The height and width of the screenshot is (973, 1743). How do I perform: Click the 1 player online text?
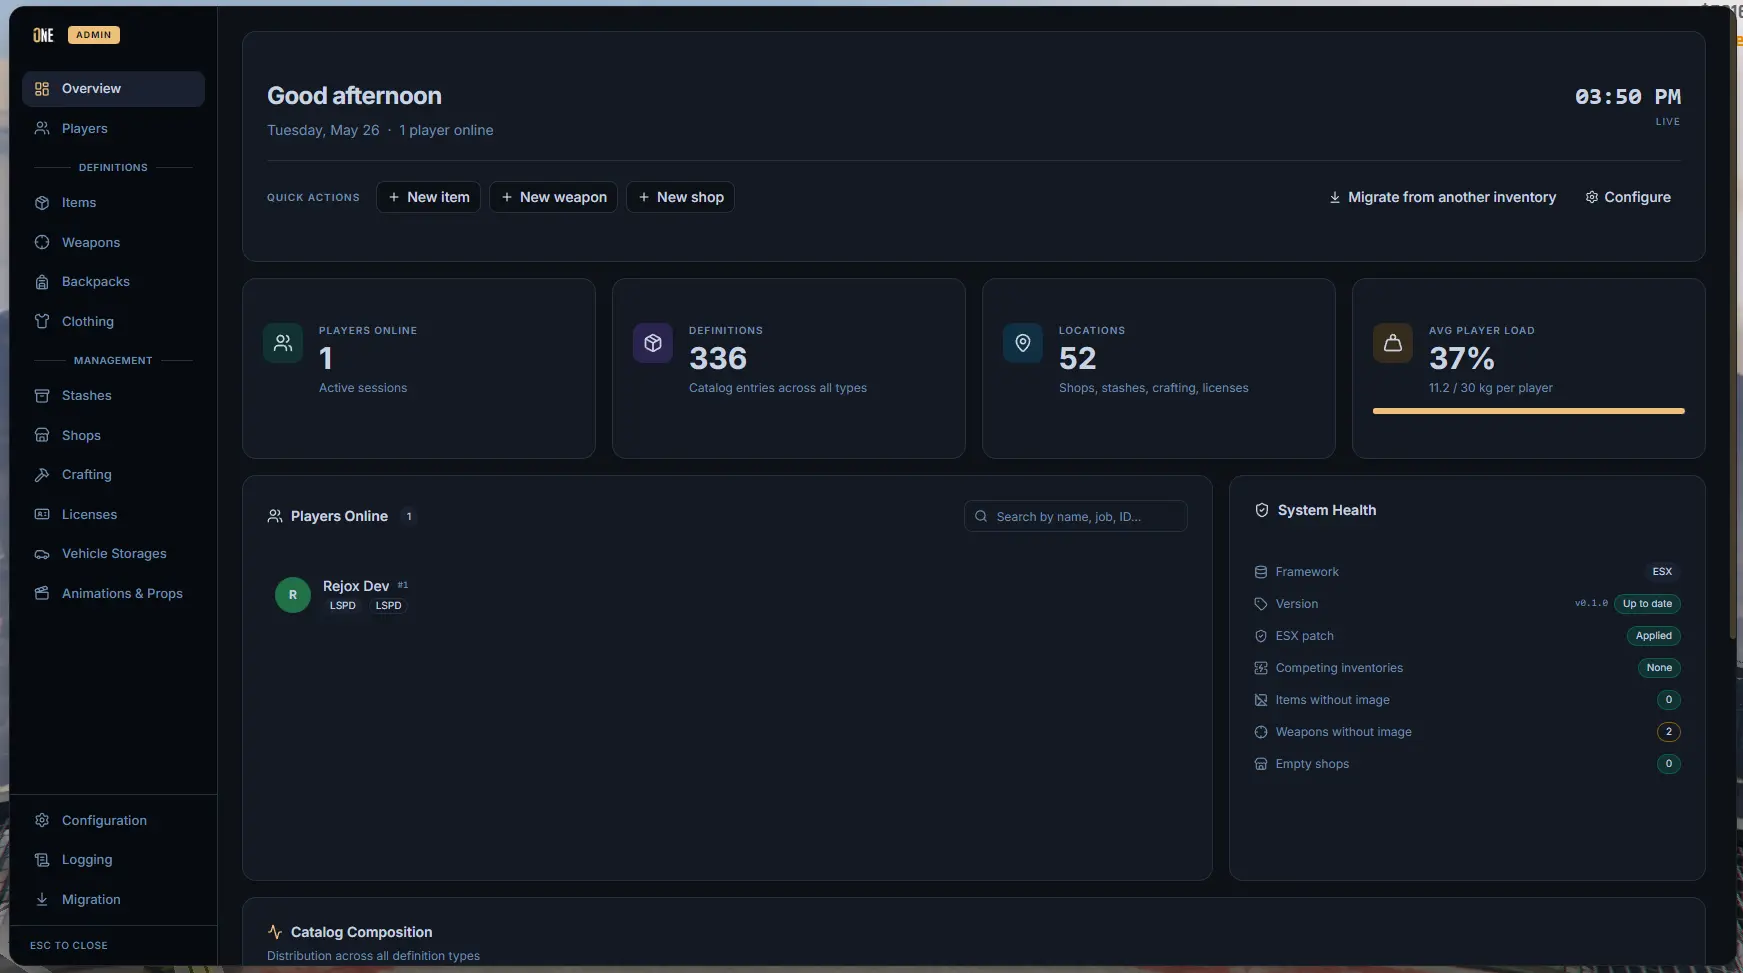coord(446,130)
